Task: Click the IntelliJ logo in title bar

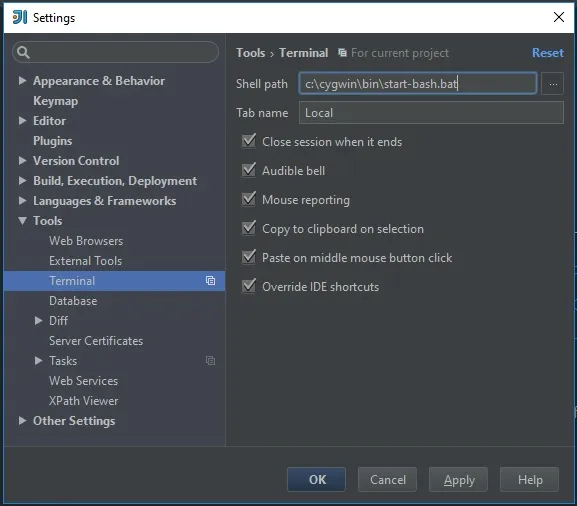Action: pos(20,17)
